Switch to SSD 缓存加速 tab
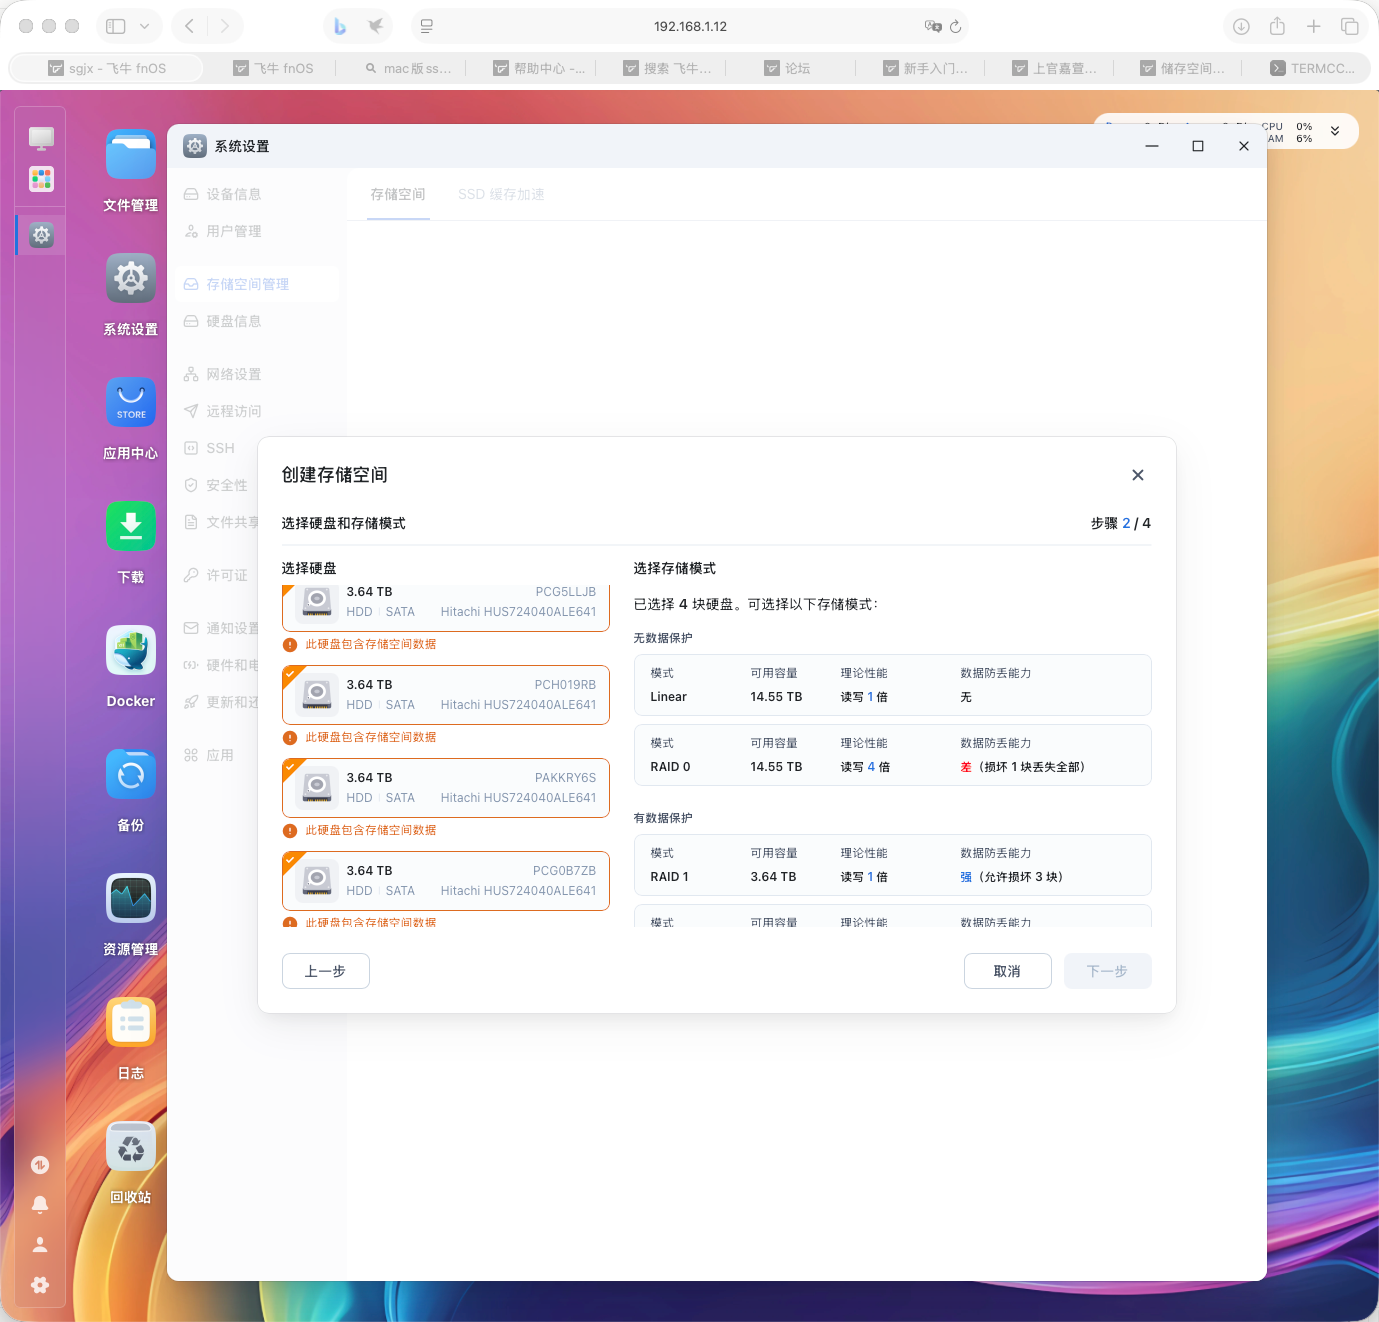The height and width of the screenshot is (1322, 1379). click(501, 194)
